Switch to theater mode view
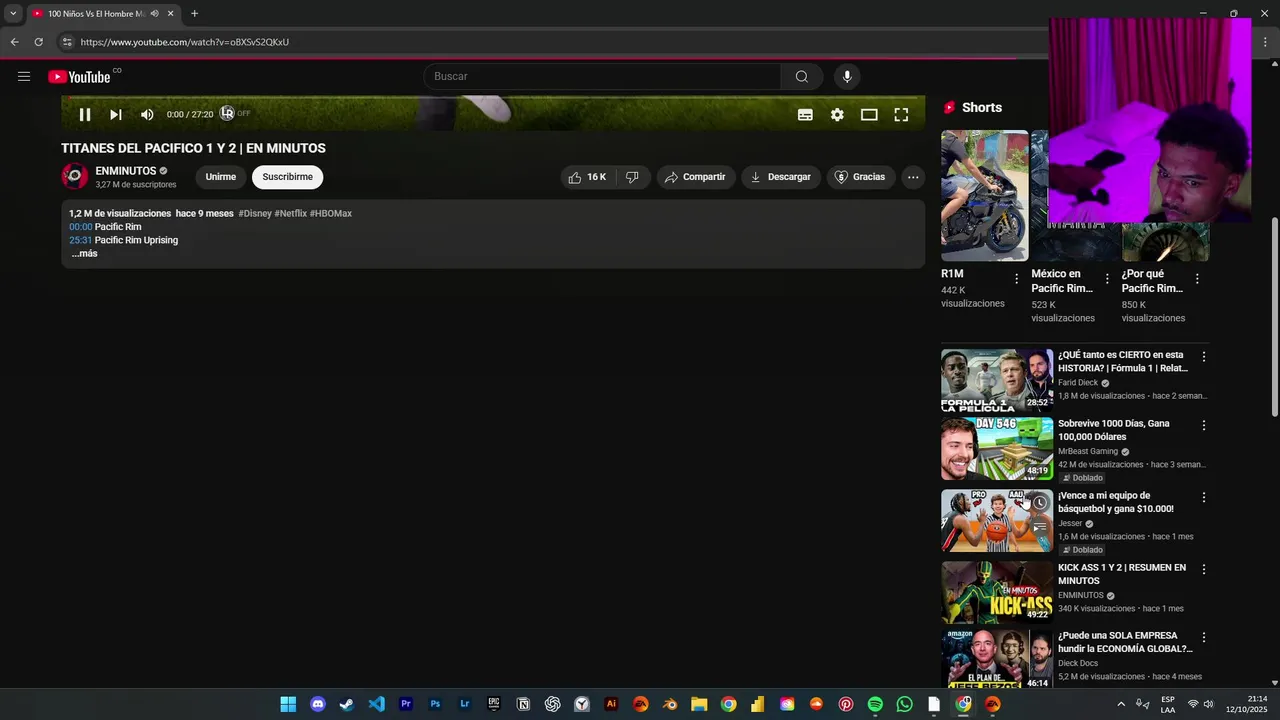 (x=869, y=115)
